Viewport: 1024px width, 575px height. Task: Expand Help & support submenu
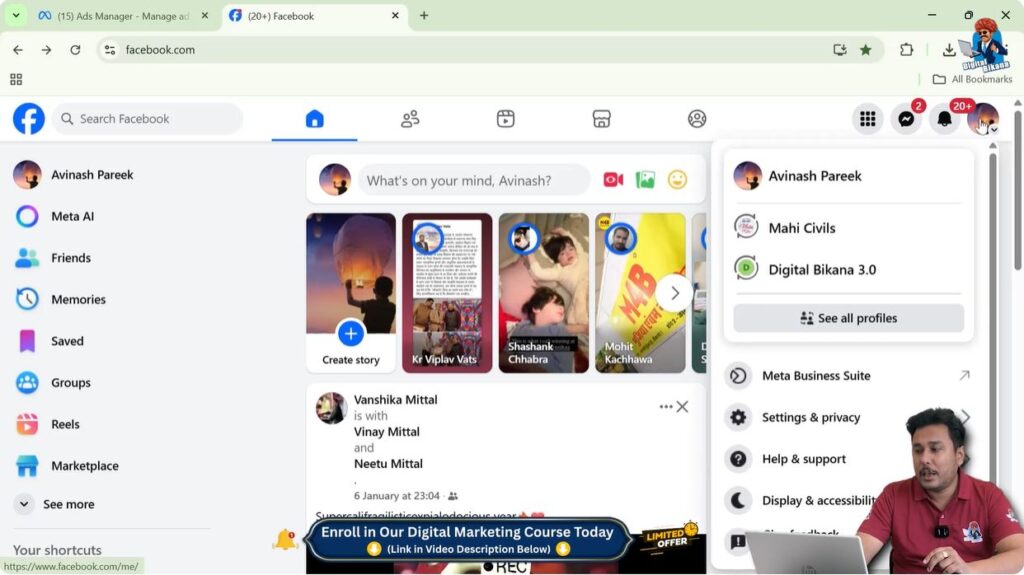pyautogui.click(x=848, y=459)
